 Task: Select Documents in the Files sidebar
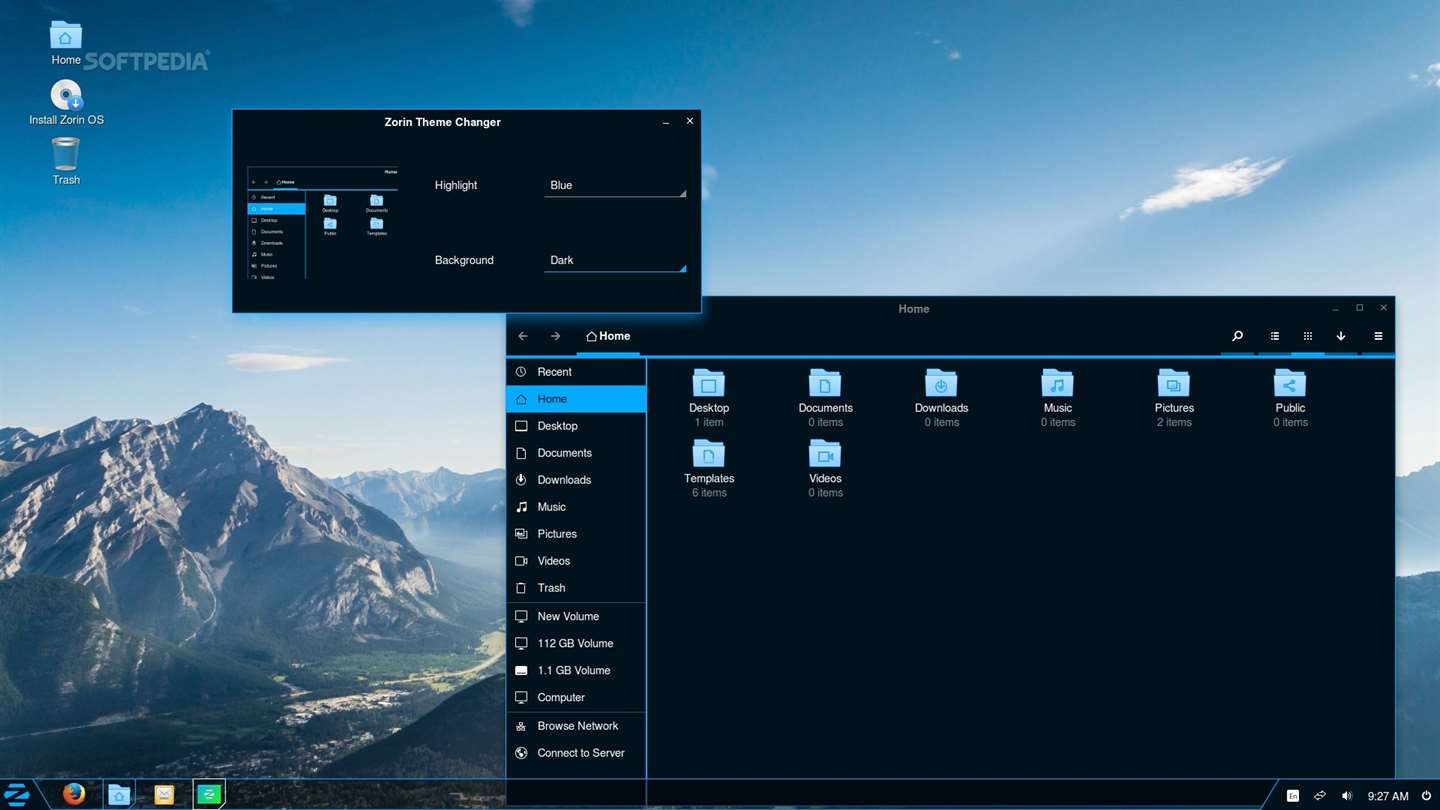click(576, 453)
